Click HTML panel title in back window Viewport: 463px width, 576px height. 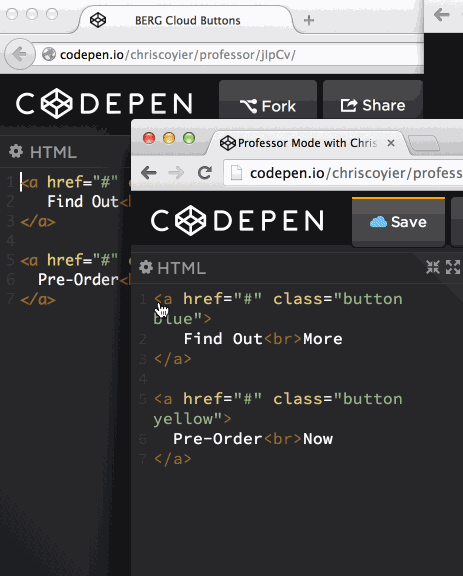(x=54, y=152)
